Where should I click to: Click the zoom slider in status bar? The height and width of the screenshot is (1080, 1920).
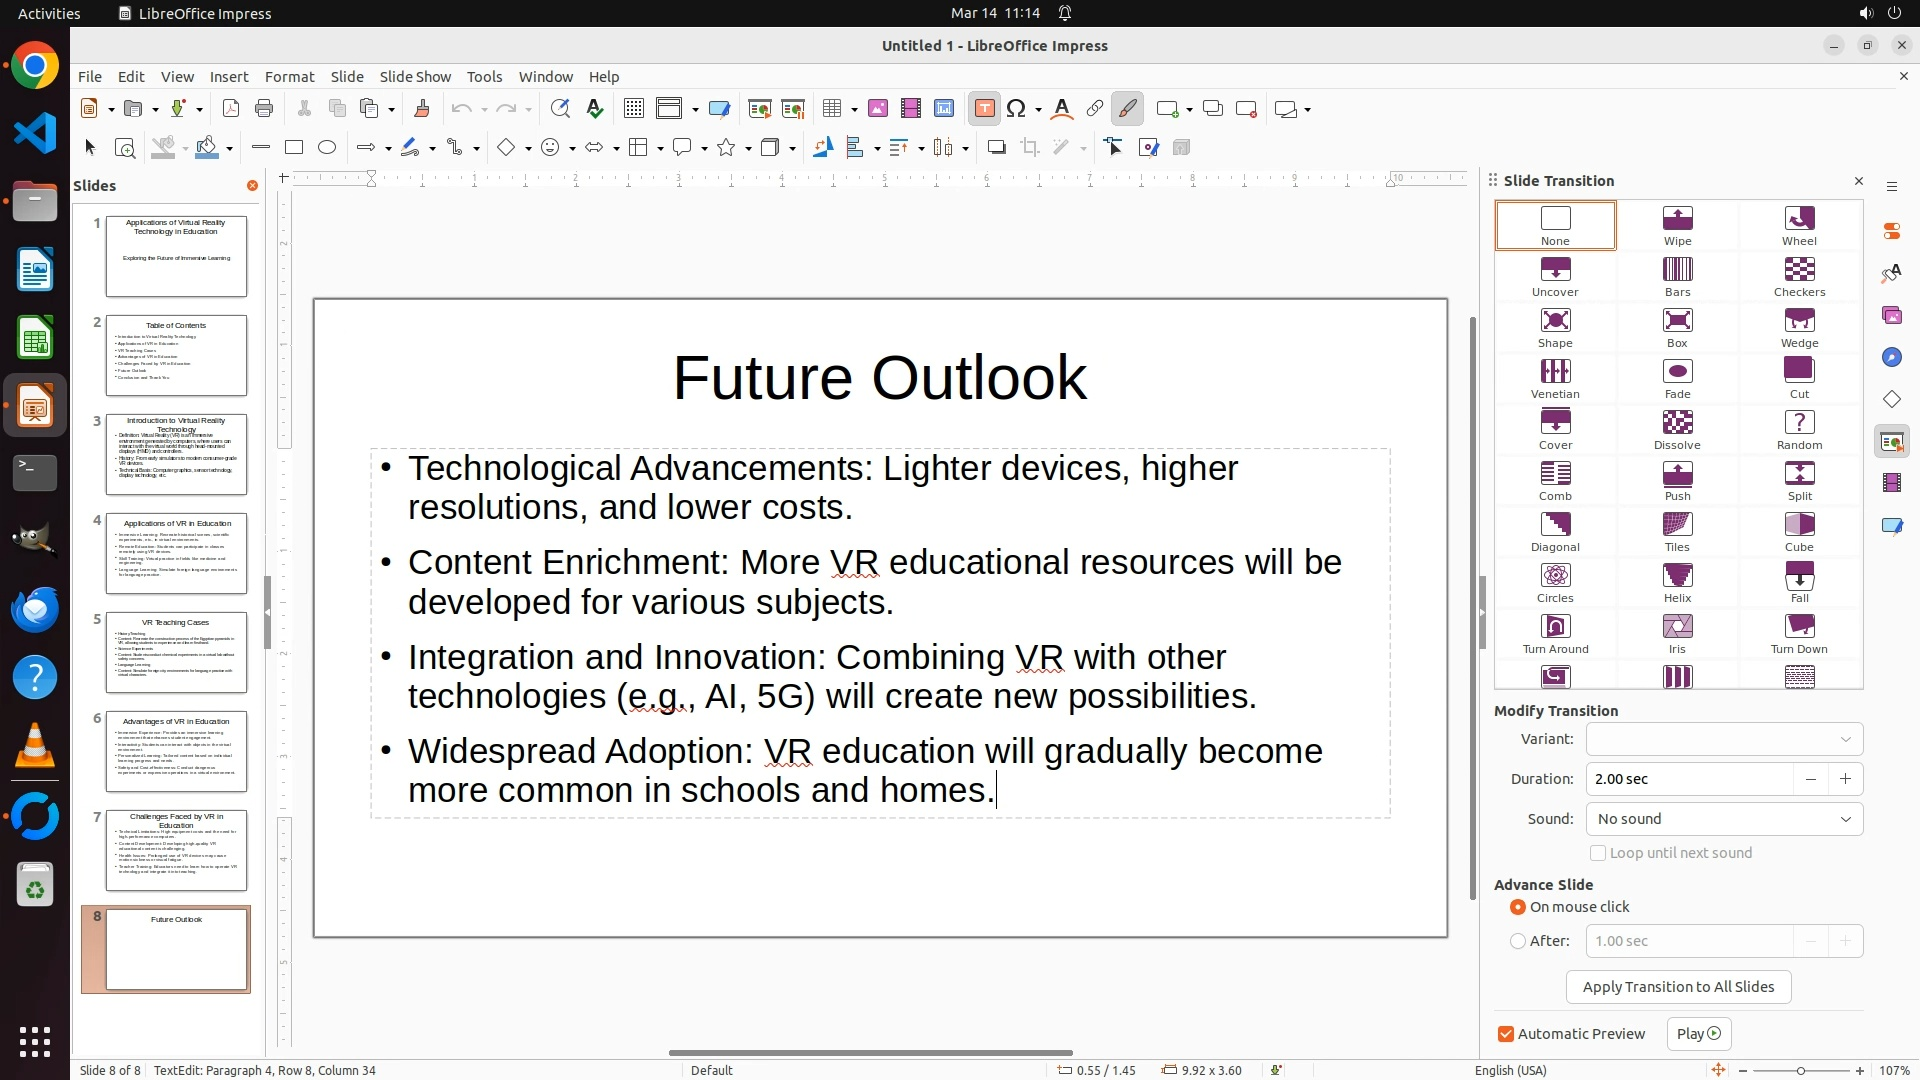1800,1070
